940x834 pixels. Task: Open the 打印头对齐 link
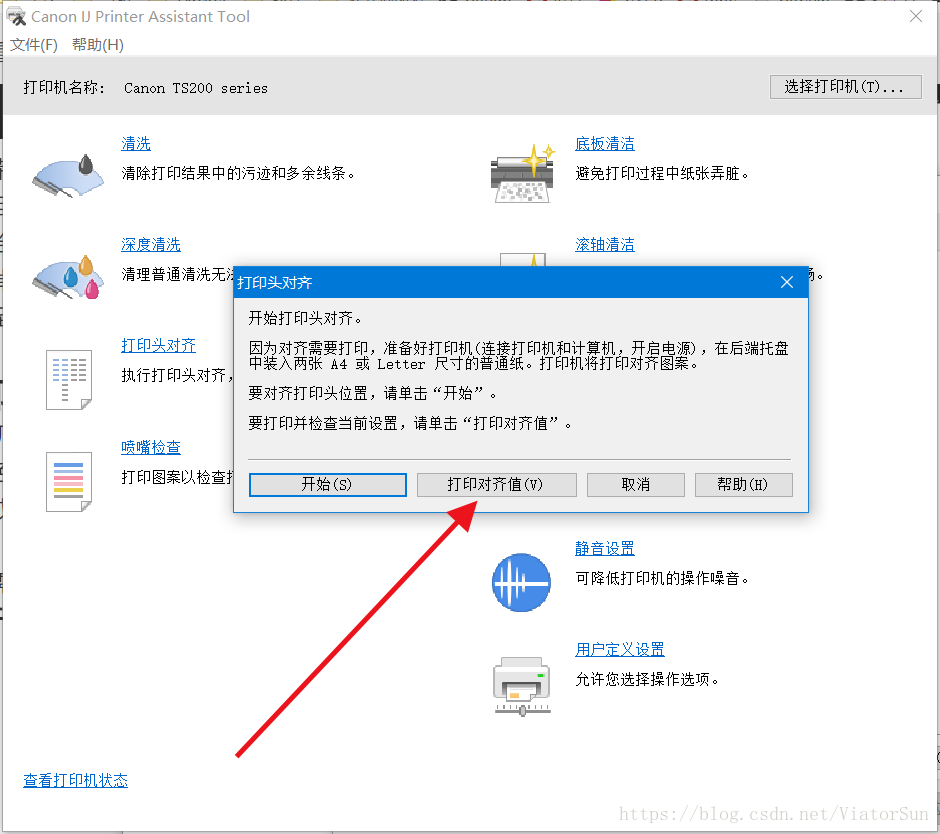pos(158,345)
